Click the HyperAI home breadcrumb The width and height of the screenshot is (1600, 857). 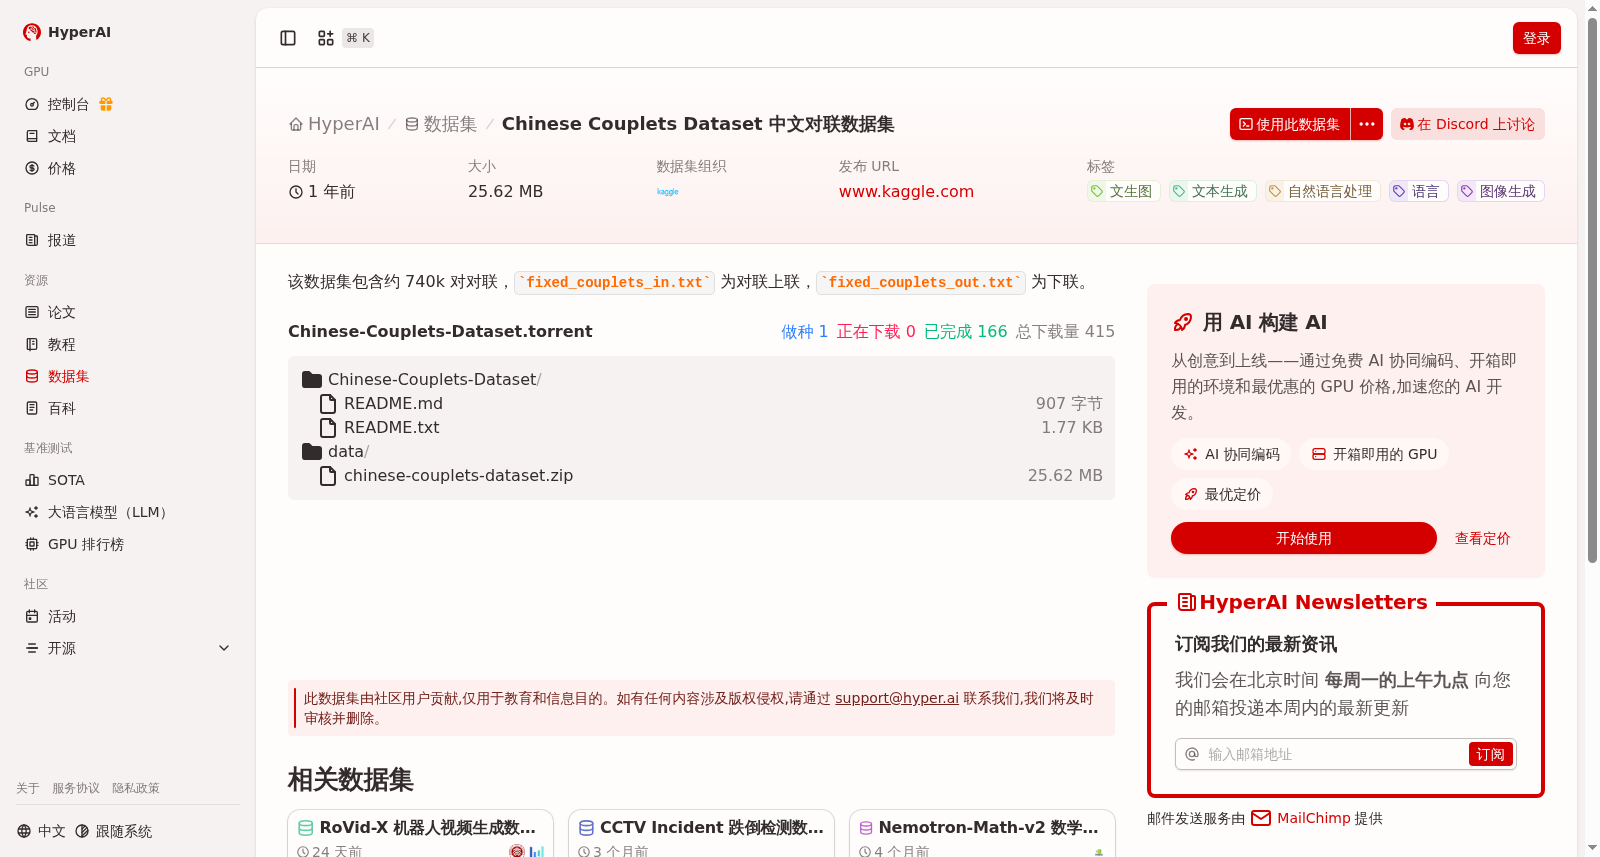click(x=334, y=124)
